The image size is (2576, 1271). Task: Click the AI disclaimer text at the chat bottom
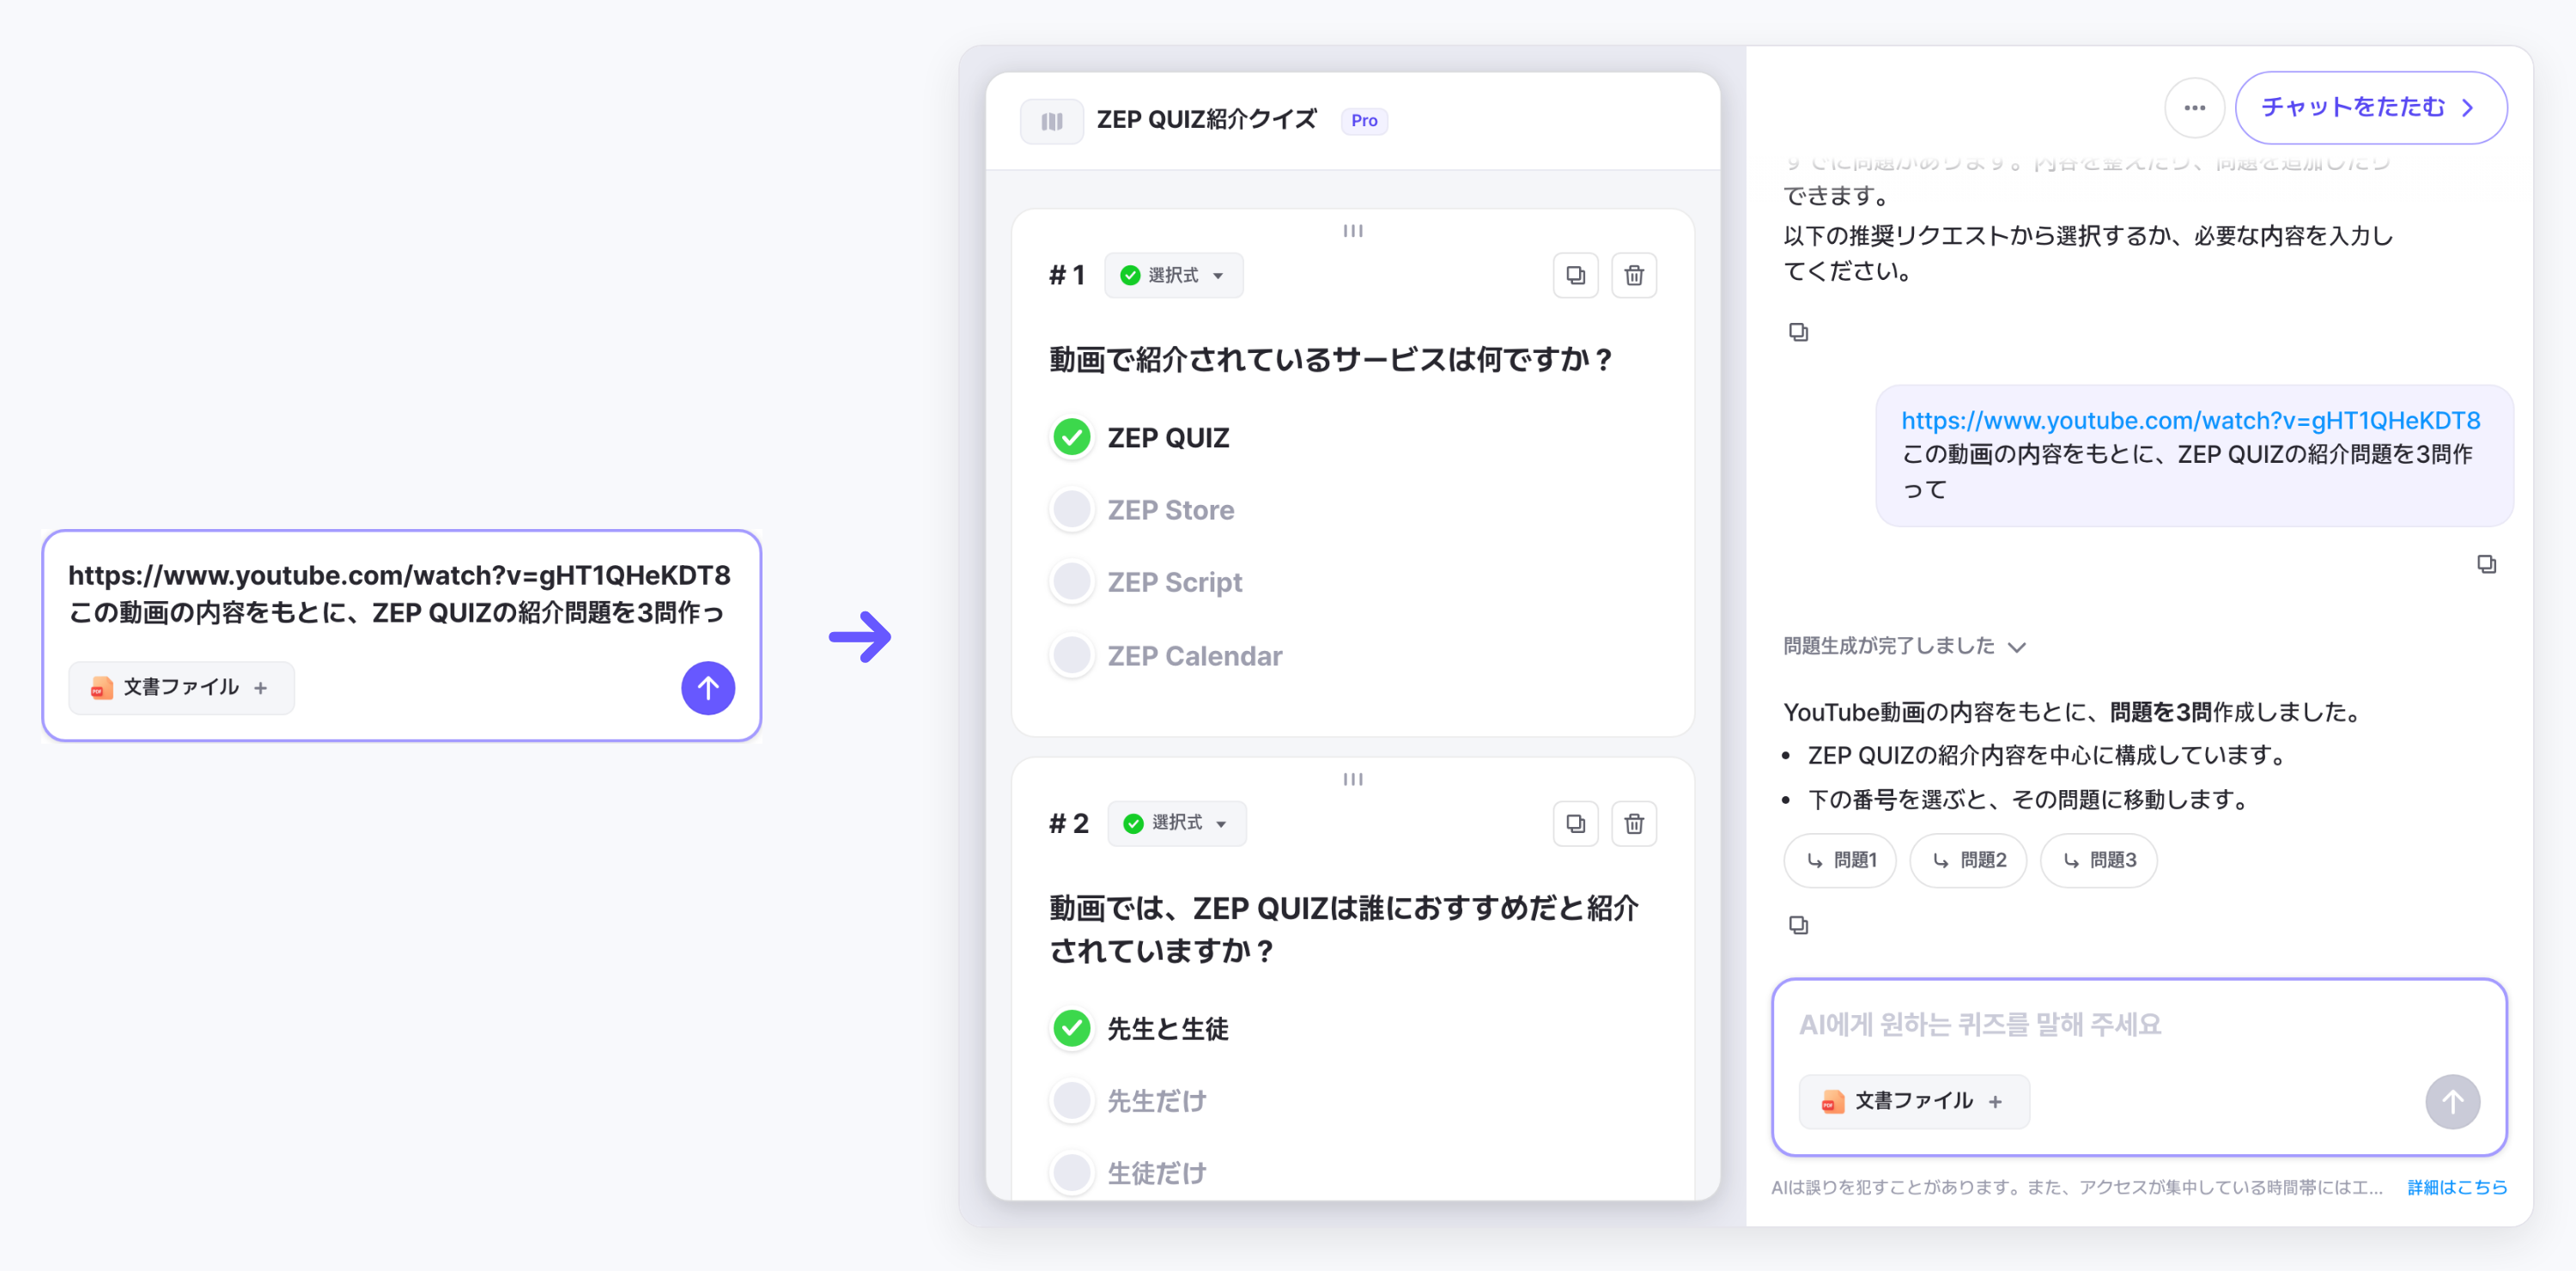(x=2077, y=1187)
